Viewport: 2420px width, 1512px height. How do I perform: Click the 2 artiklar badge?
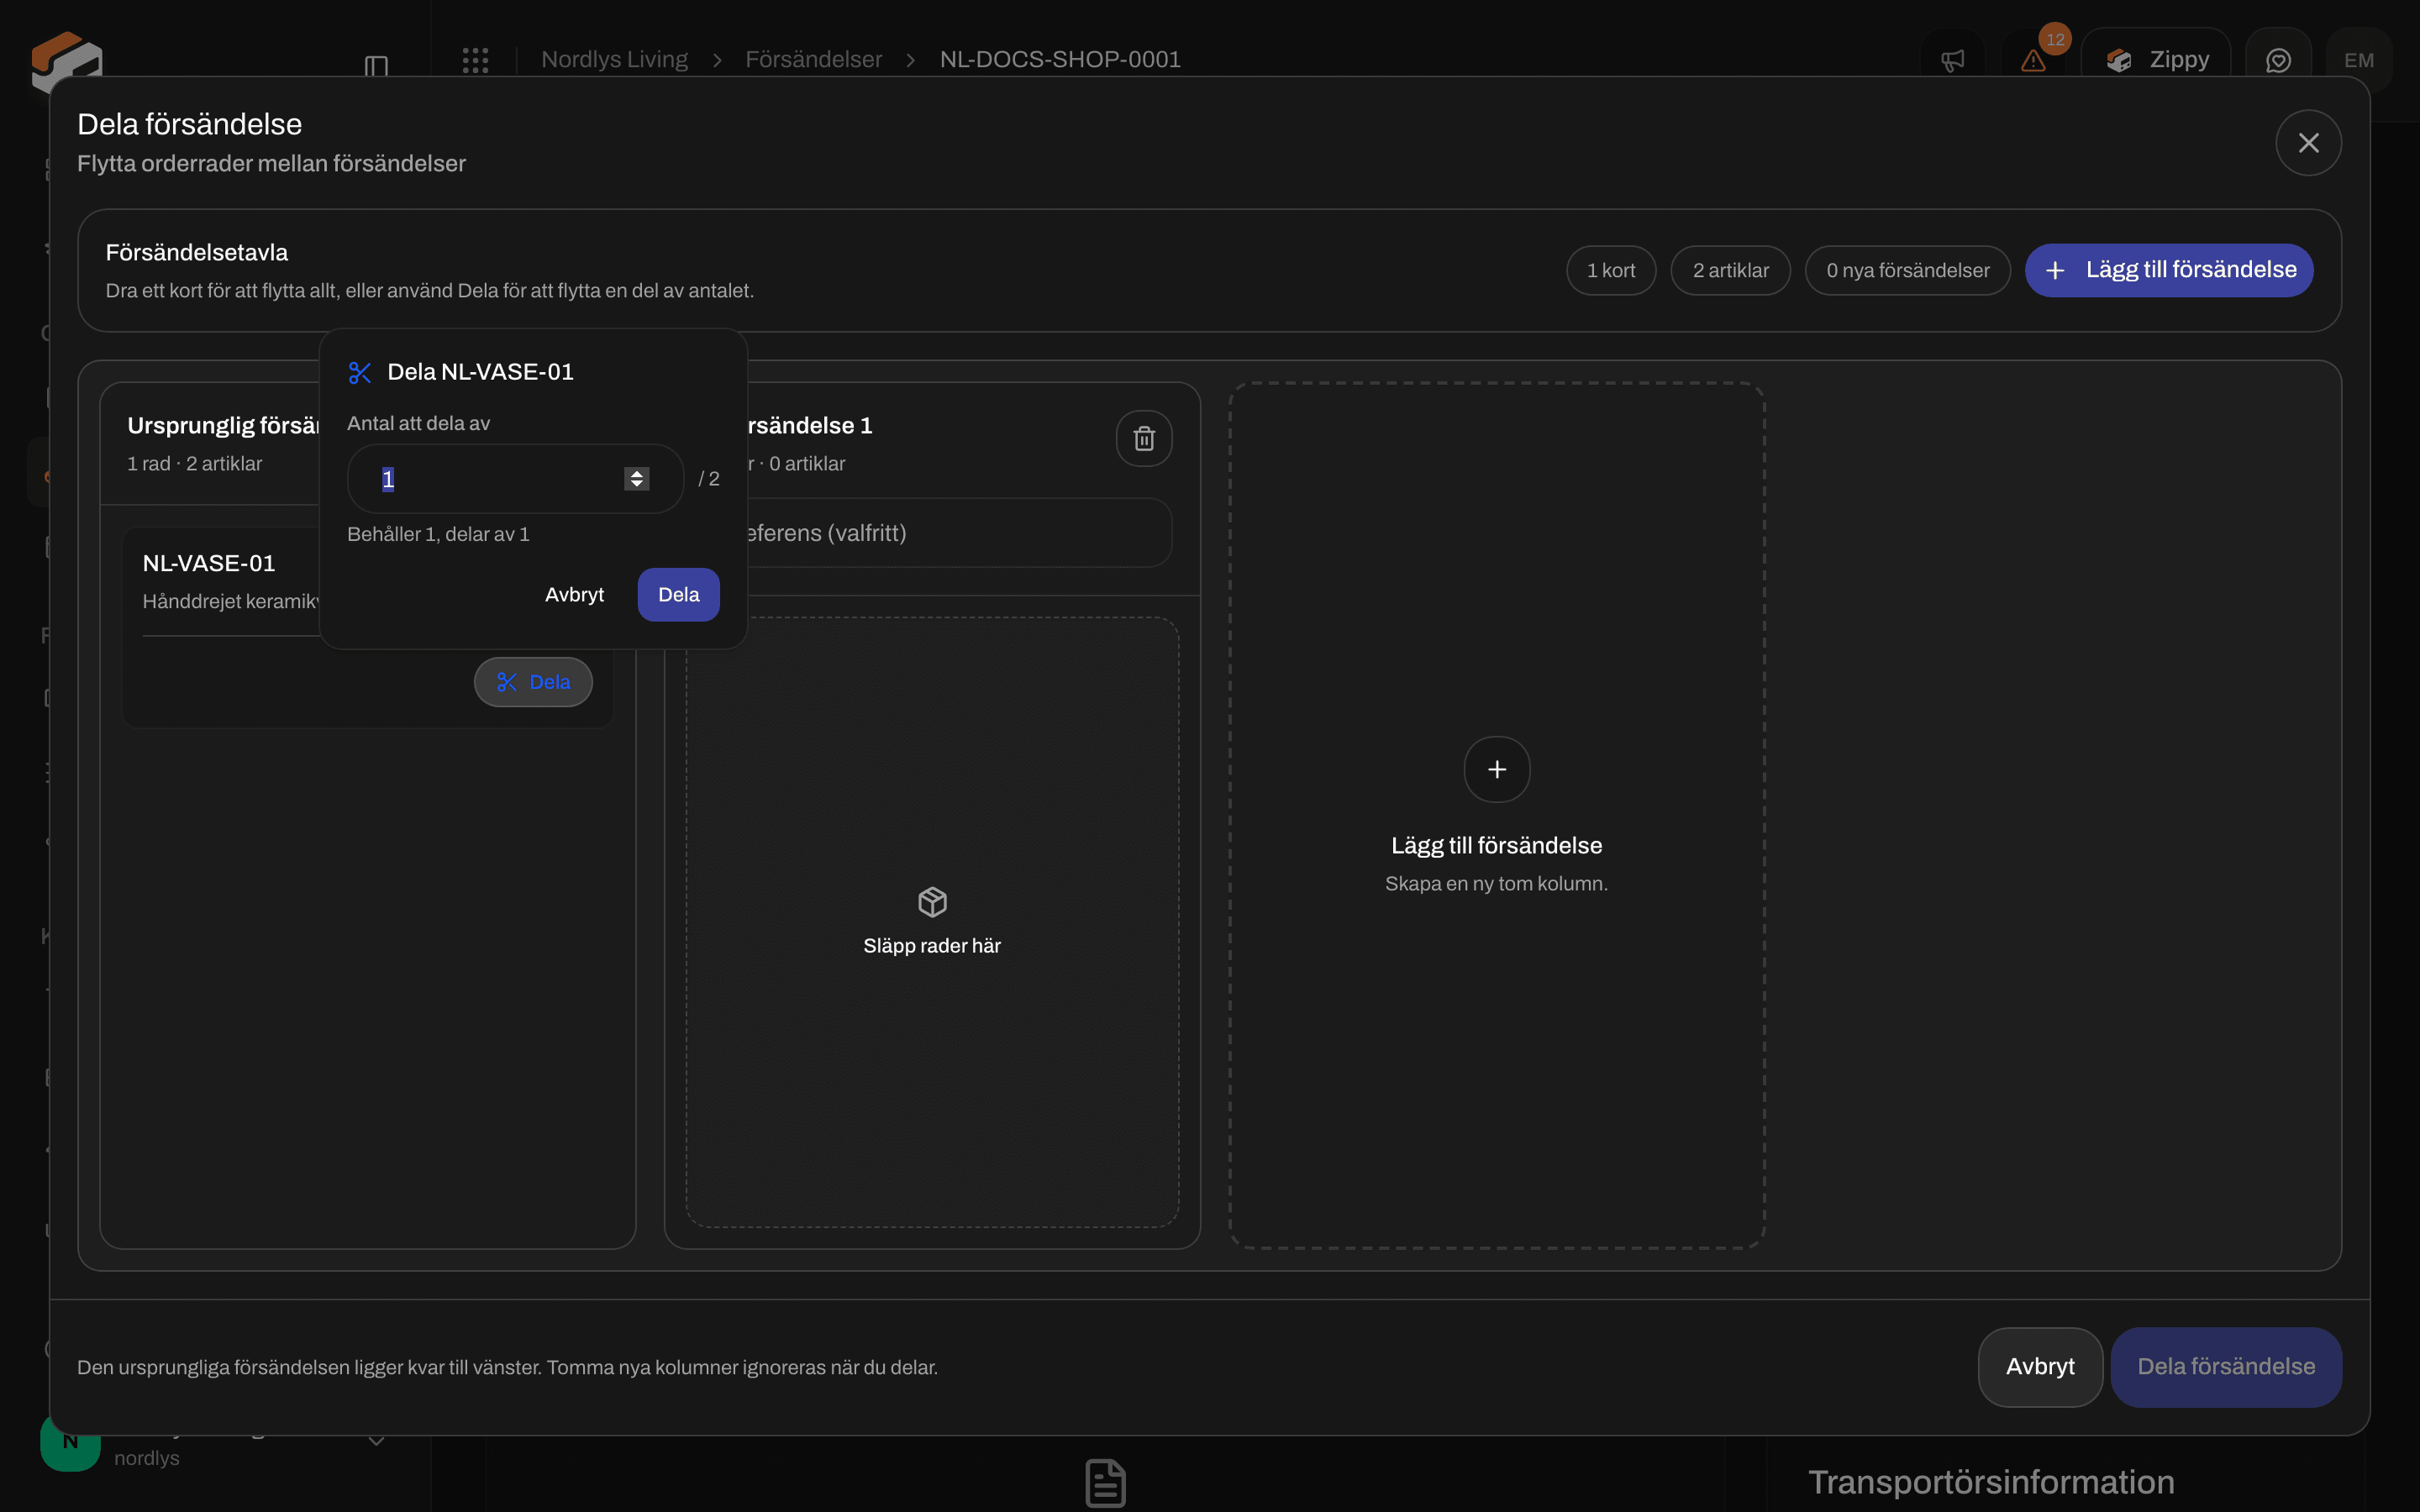point(1730,270)
